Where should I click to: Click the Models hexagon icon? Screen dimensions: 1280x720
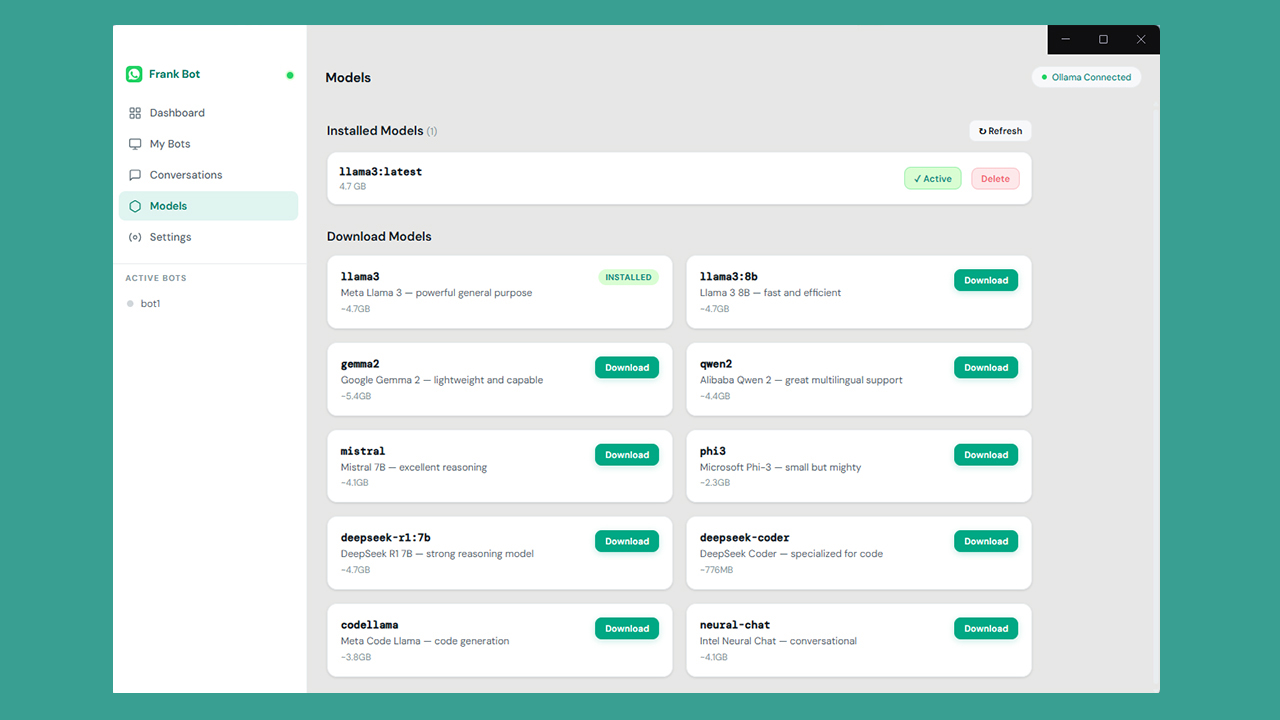click(135, 206)
